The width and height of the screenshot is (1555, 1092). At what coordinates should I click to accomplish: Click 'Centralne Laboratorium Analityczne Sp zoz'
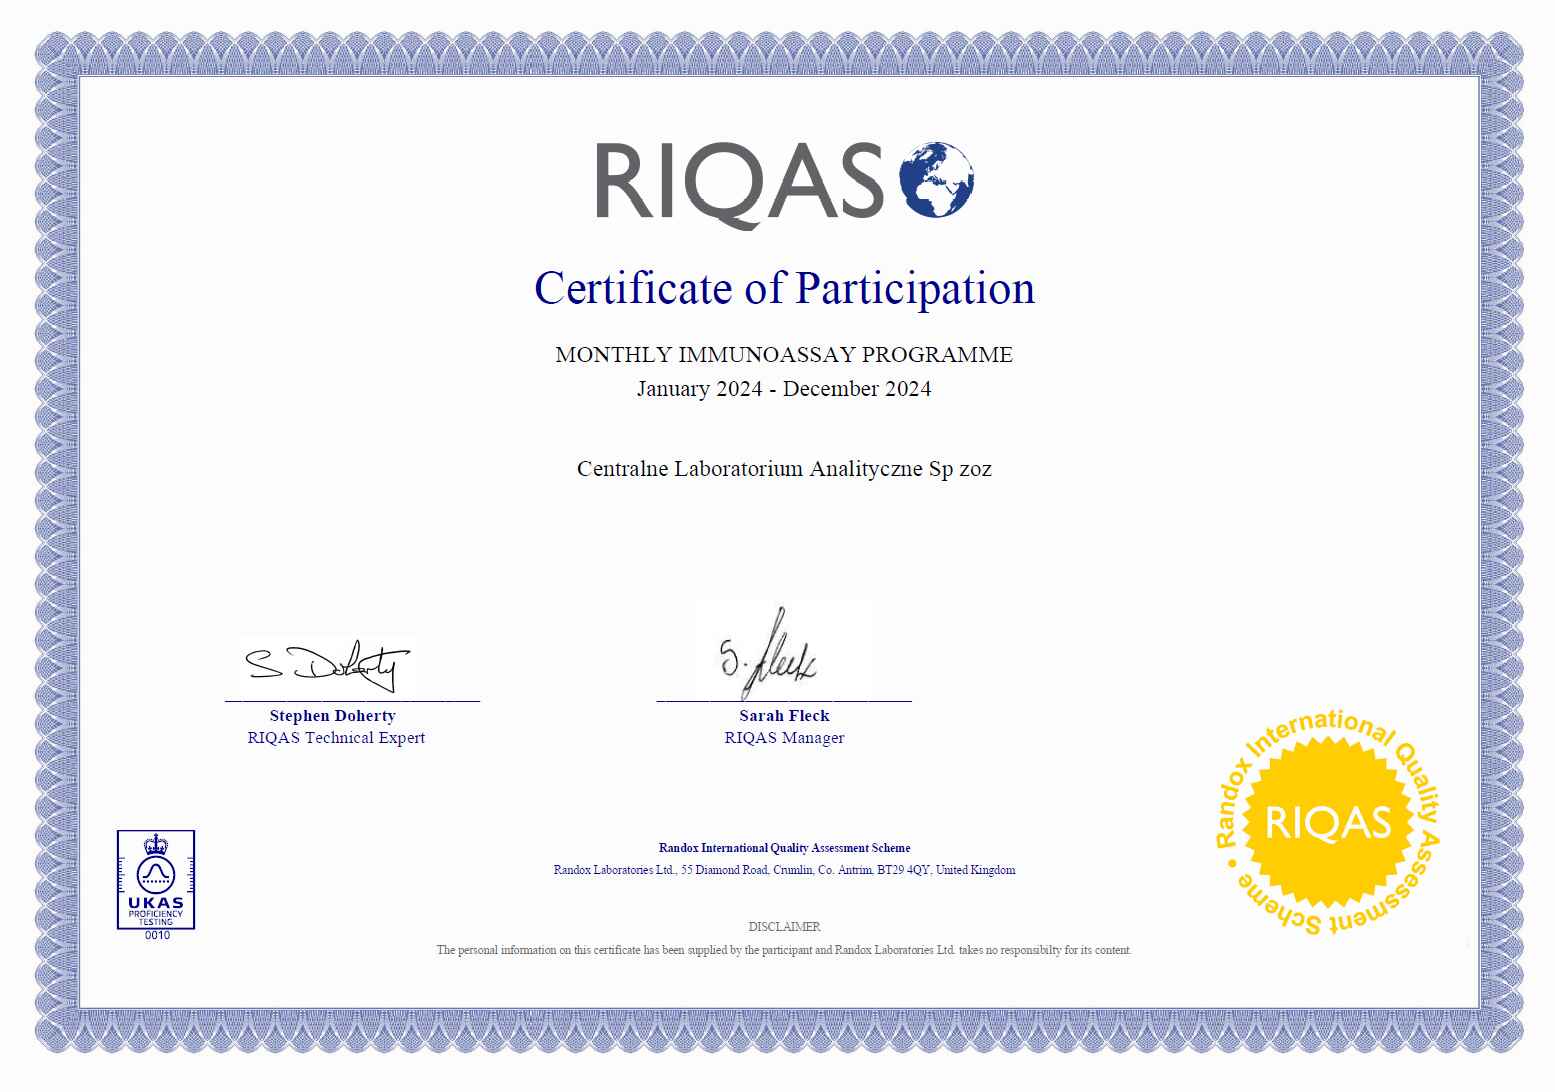[784, 469]
